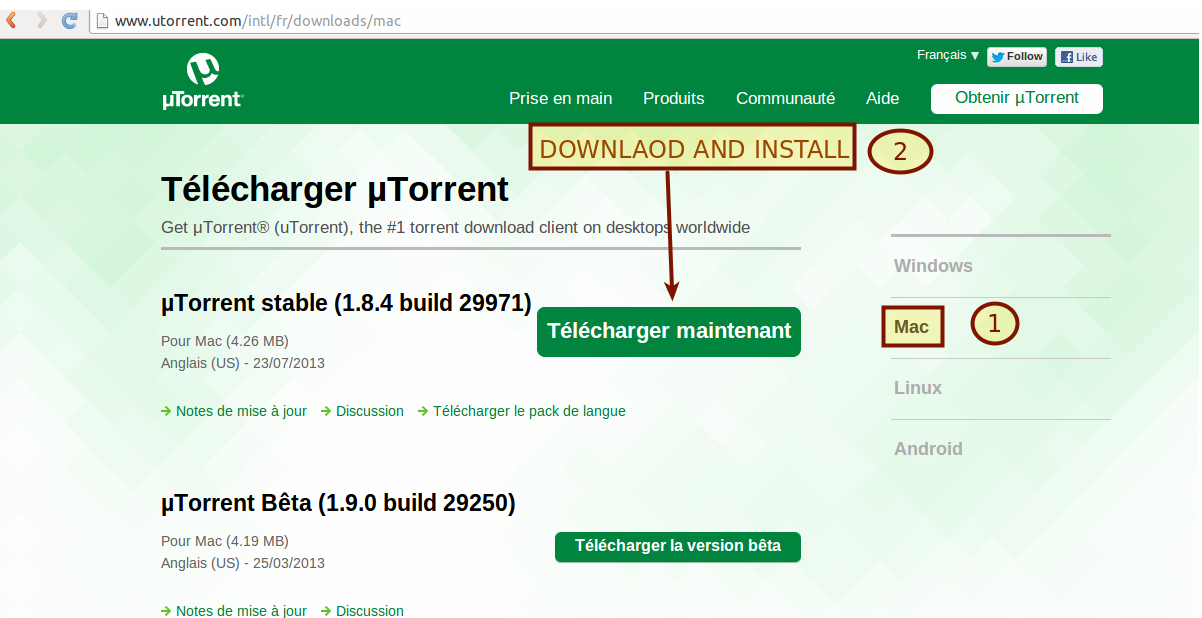
Task: Open the Discussion link for stable version
Action: 362,411
